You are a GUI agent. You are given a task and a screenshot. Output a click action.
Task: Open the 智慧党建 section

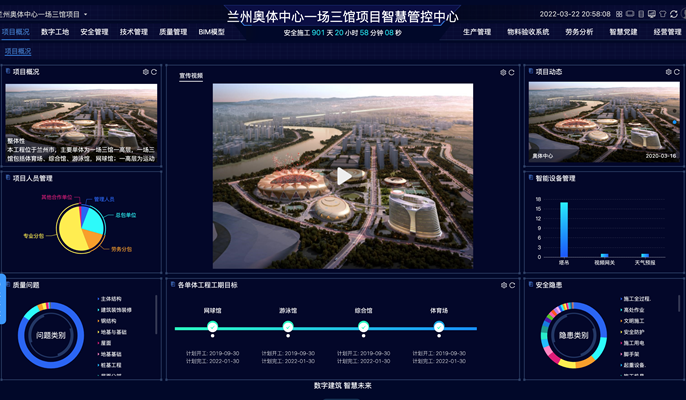(623, 32)
